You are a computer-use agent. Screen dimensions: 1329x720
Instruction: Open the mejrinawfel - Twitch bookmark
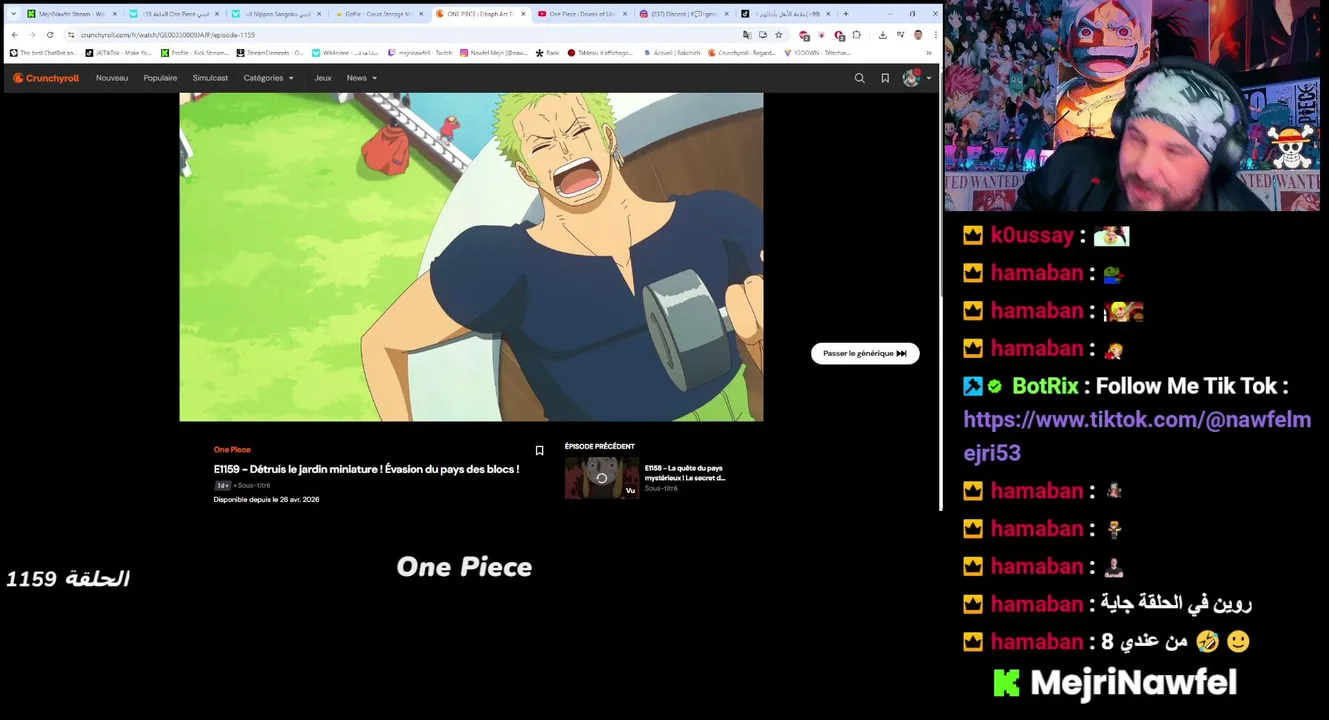tap(420, 53)
